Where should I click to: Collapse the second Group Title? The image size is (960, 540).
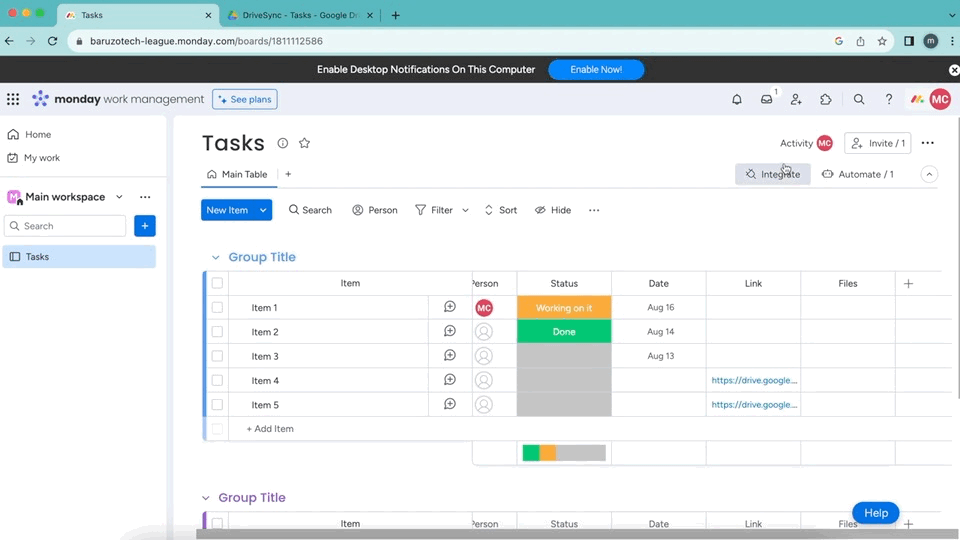206,498
